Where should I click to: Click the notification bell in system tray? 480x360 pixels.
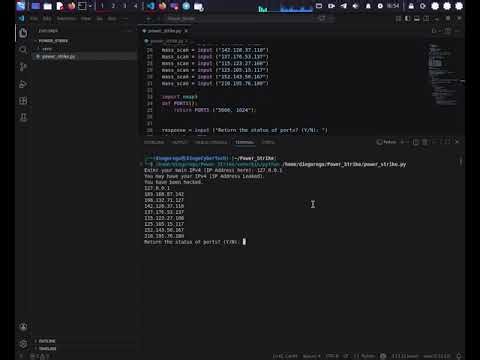(x=368, y=6)
